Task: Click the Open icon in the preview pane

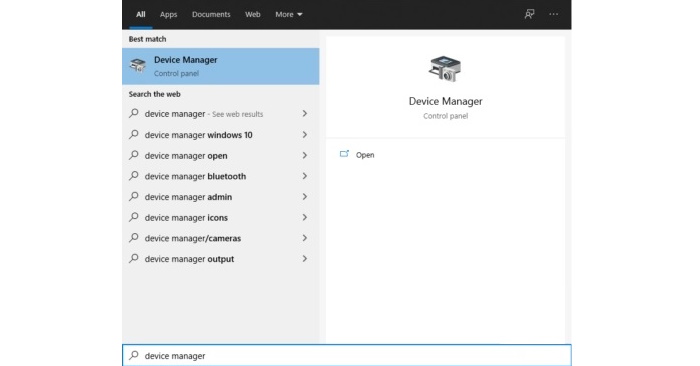Action: click(x=344, y=154)
